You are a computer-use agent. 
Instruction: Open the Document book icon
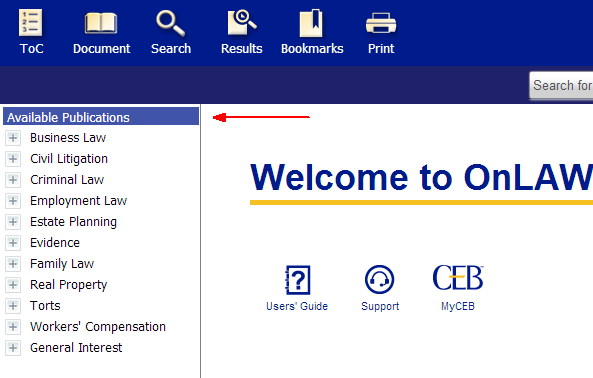coord(101,23)
